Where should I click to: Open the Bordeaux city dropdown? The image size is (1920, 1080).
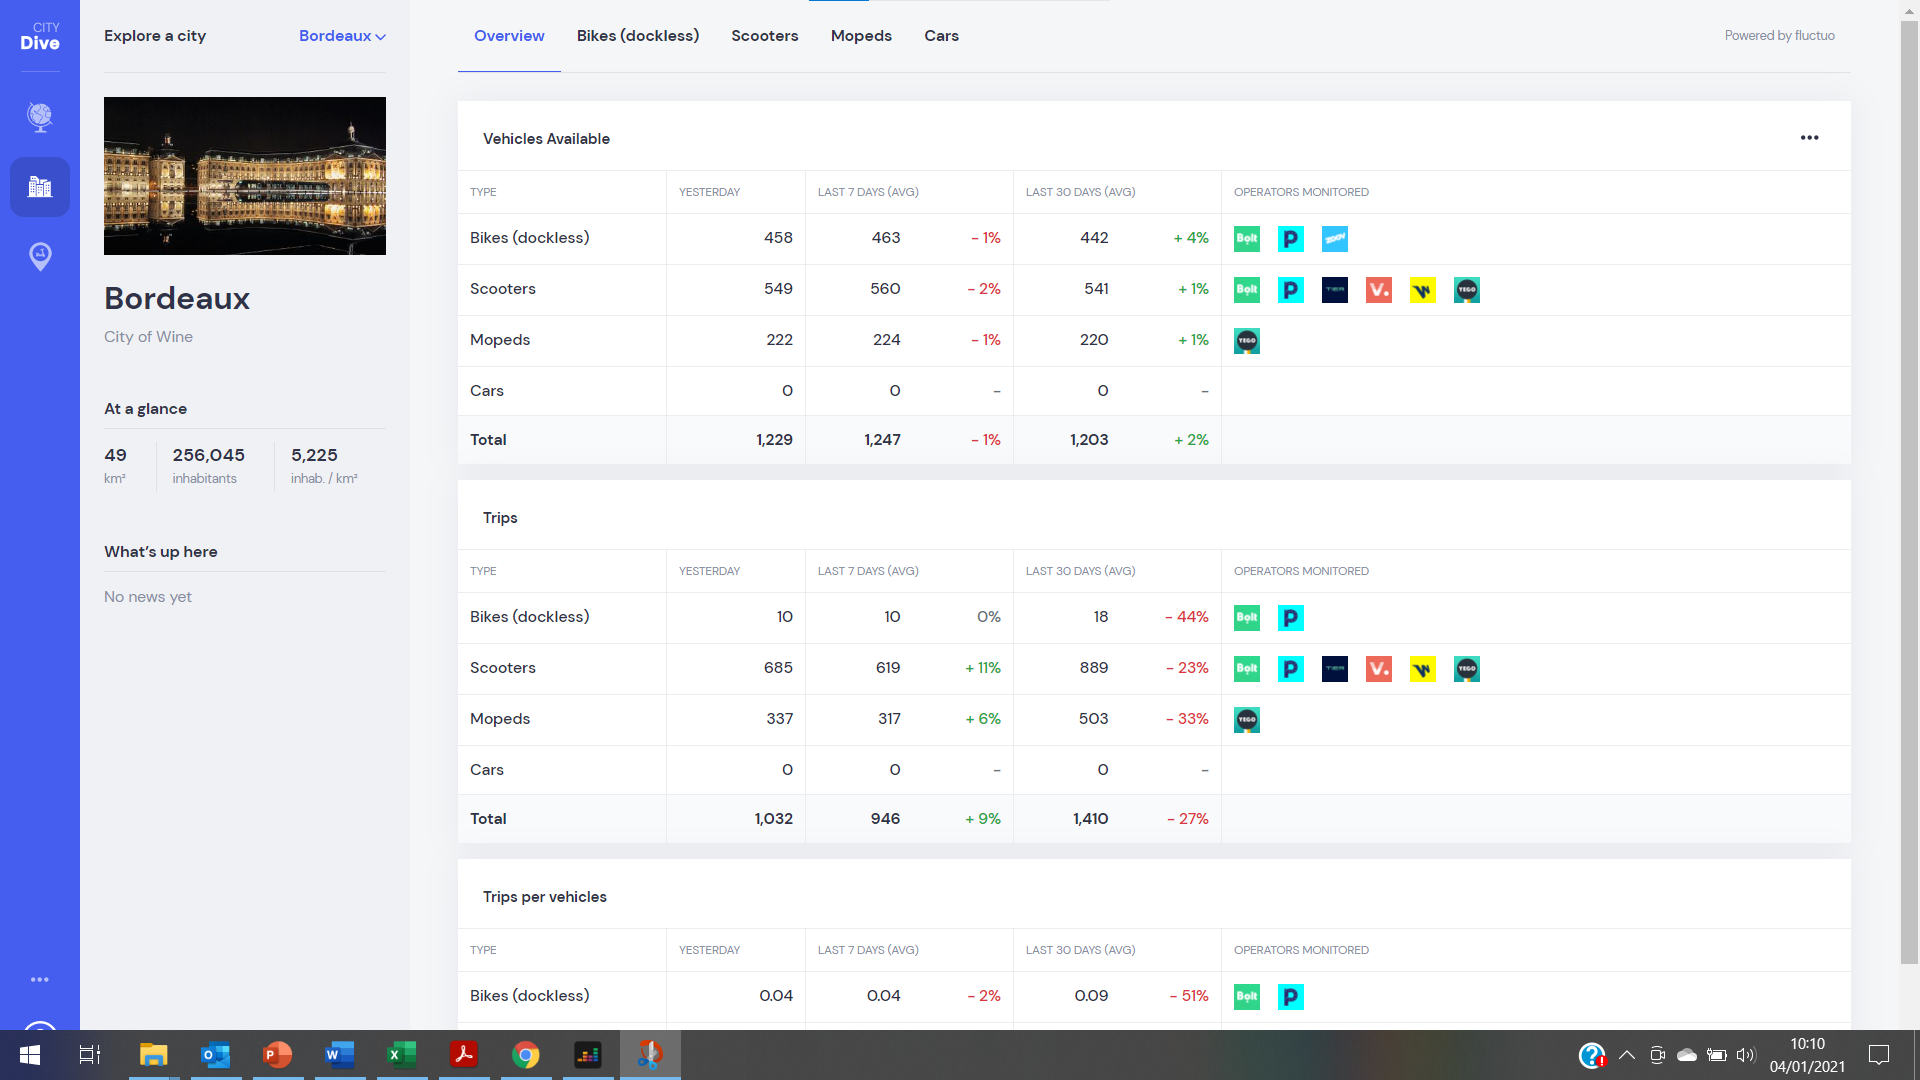[x=342, y=36]
